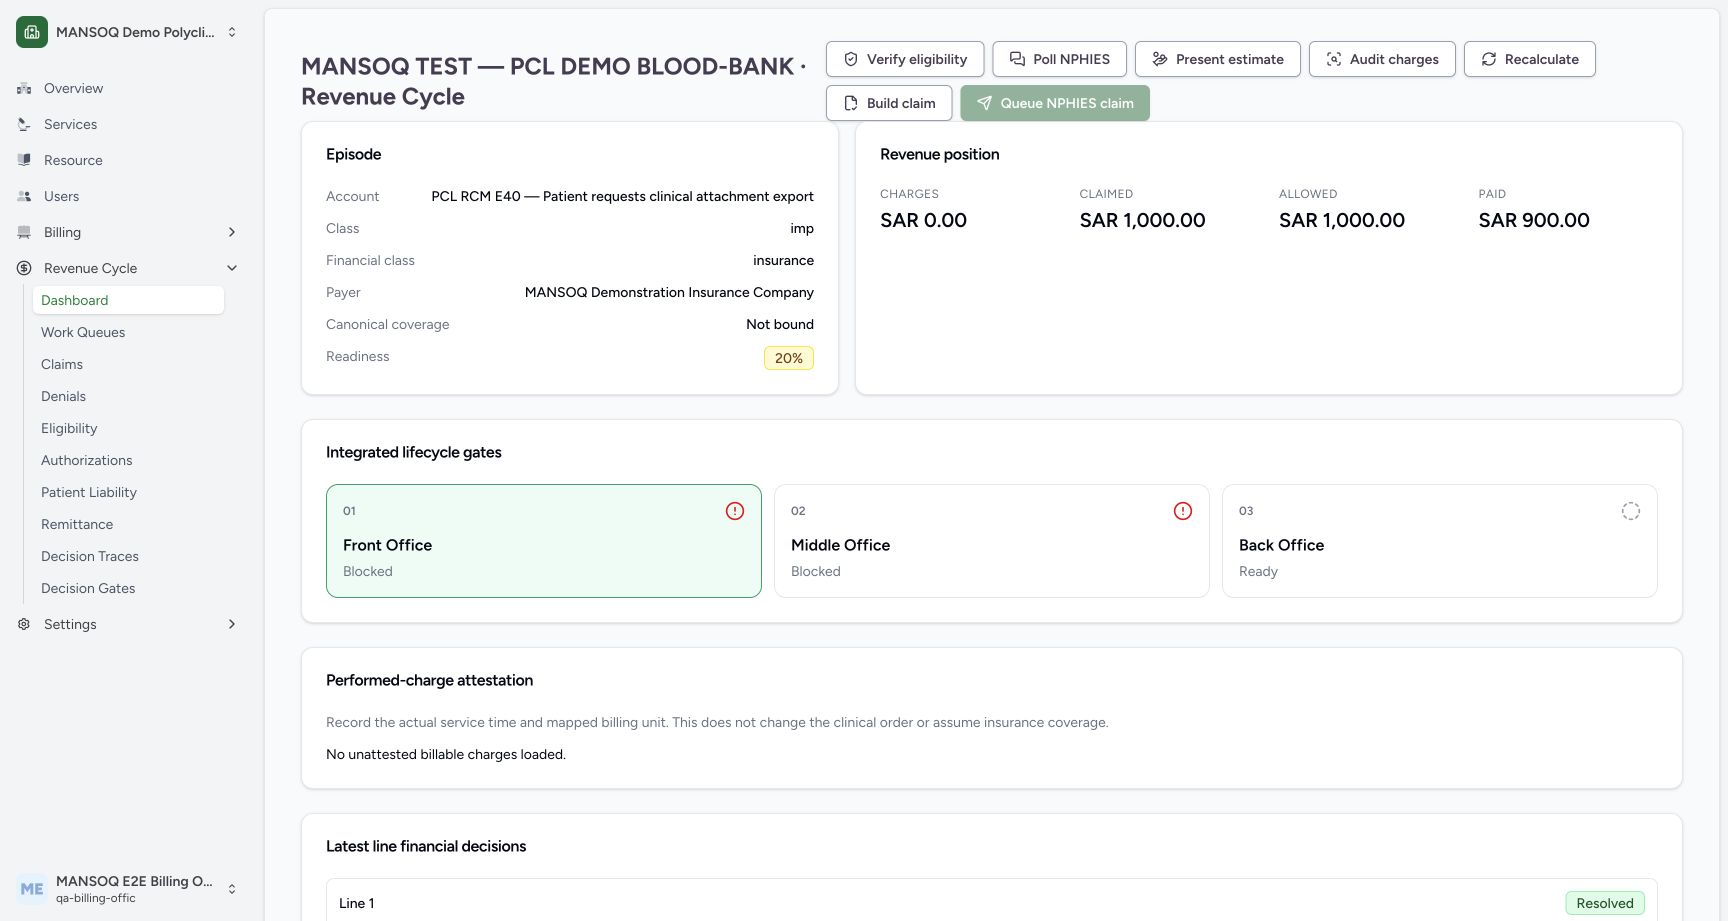The width and height of the screenshot is (1728, 921).
Task: Select the Back Office lifecycle gate card
Action: (1440, 541)
